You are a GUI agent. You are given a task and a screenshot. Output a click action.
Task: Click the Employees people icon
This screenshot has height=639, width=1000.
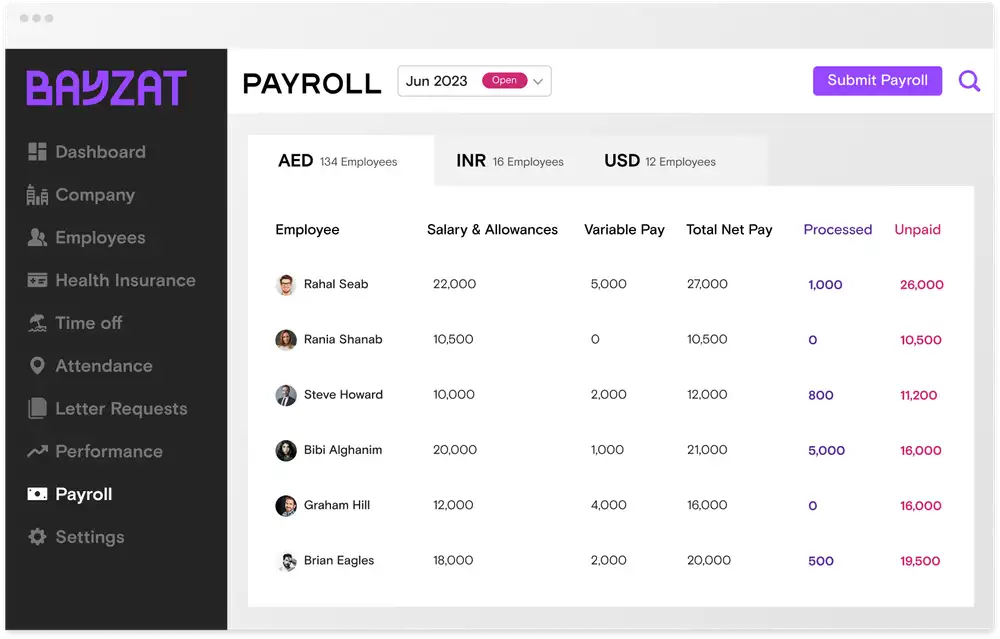click(x=36, y=237)
